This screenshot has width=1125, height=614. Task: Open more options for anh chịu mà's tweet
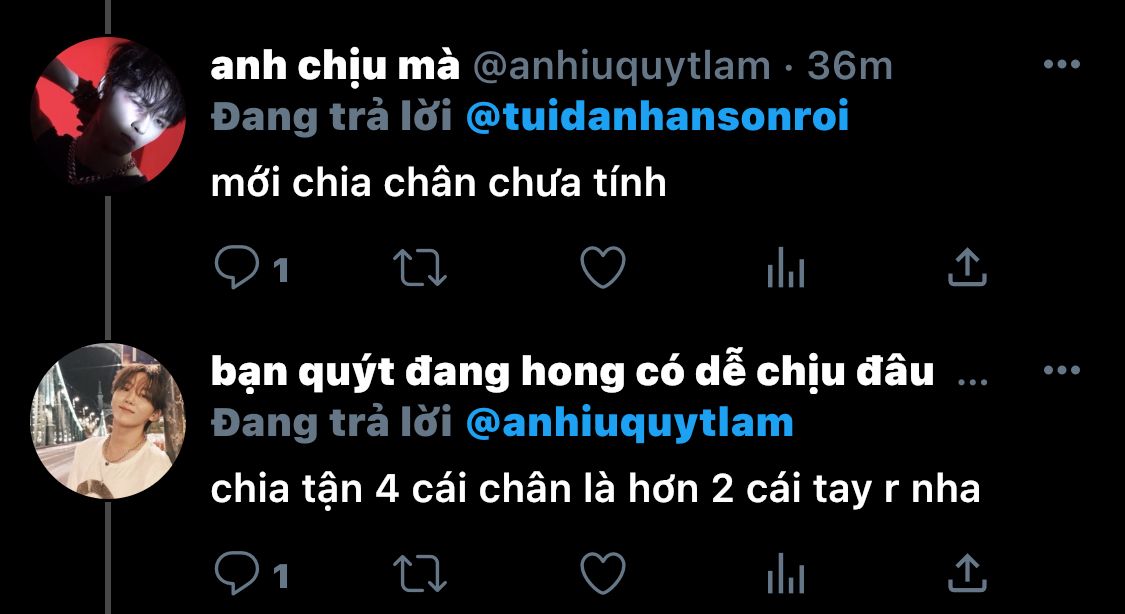(x=1062, y=65)
